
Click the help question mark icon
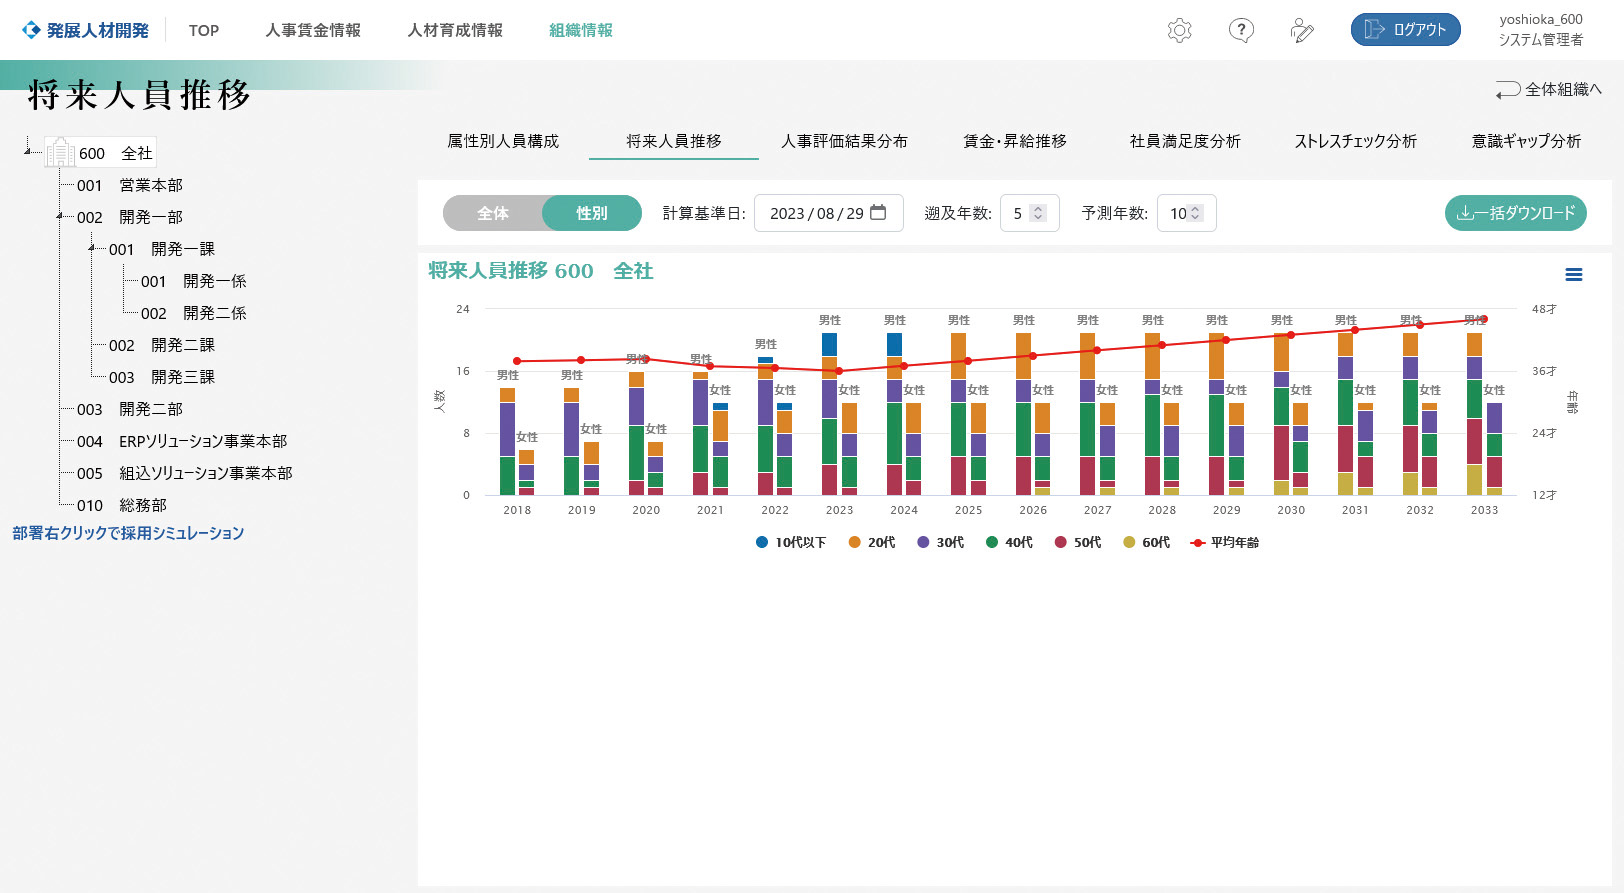tap(1241, 30)
